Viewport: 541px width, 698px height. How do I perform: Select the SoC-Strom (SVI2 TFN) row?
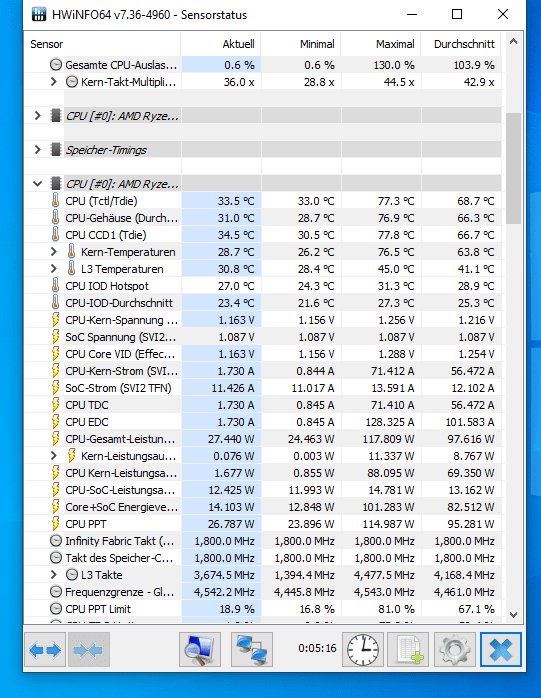263,388
